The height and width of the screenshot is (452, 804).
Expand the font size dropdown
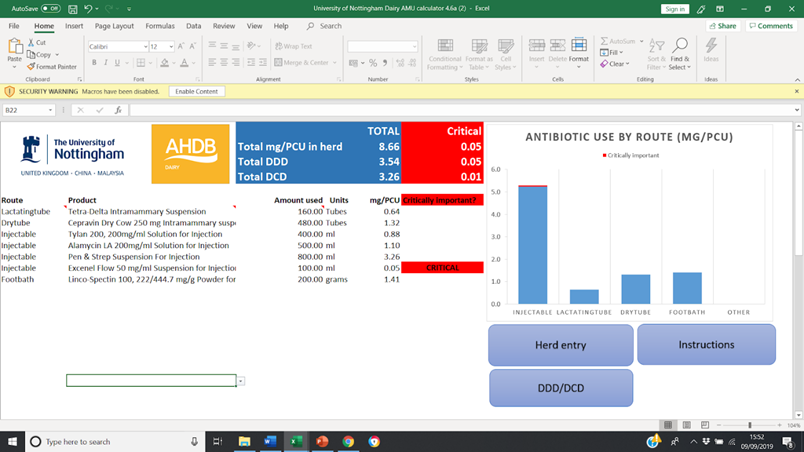pos(171,47)
